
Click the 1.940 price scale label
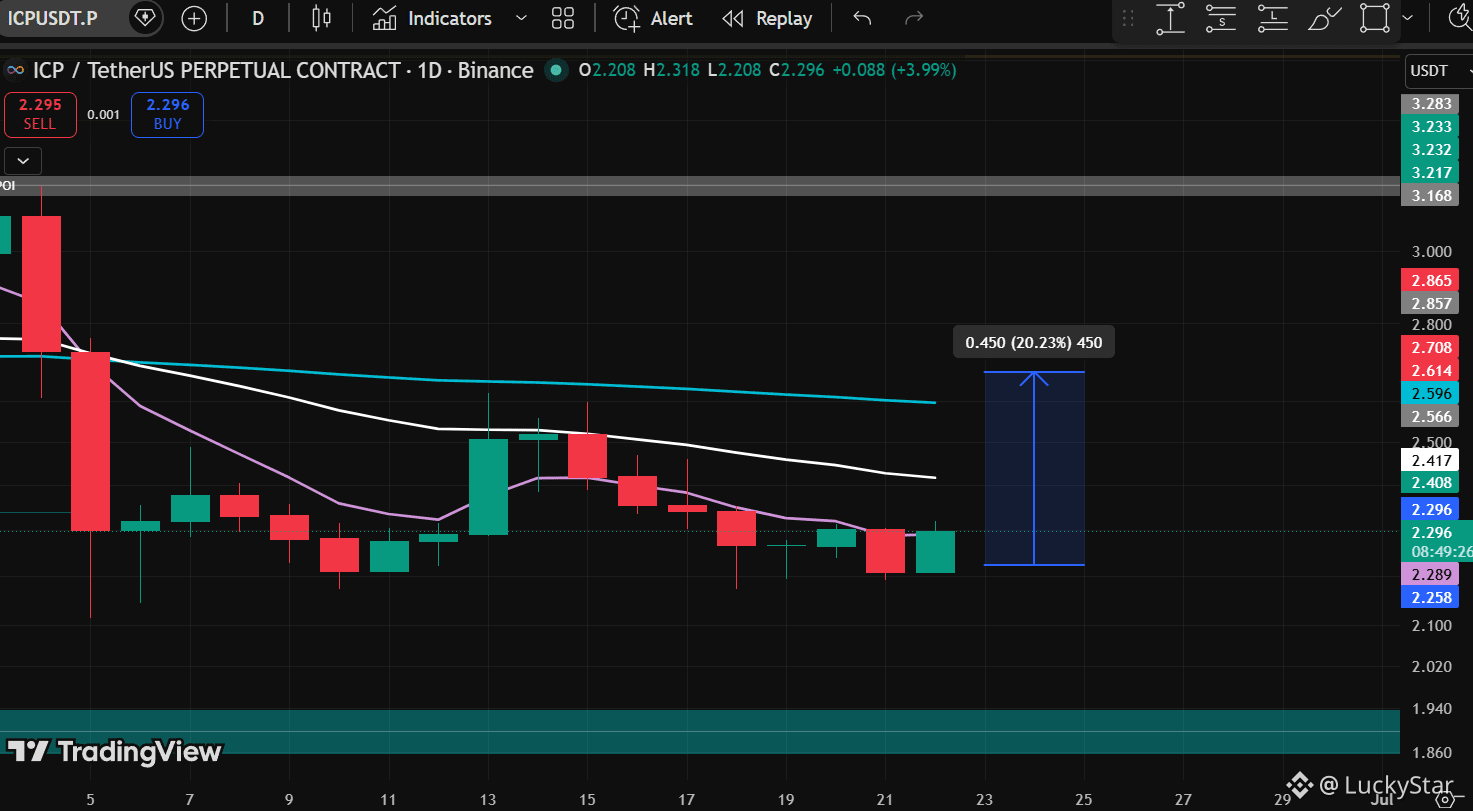1430,709
